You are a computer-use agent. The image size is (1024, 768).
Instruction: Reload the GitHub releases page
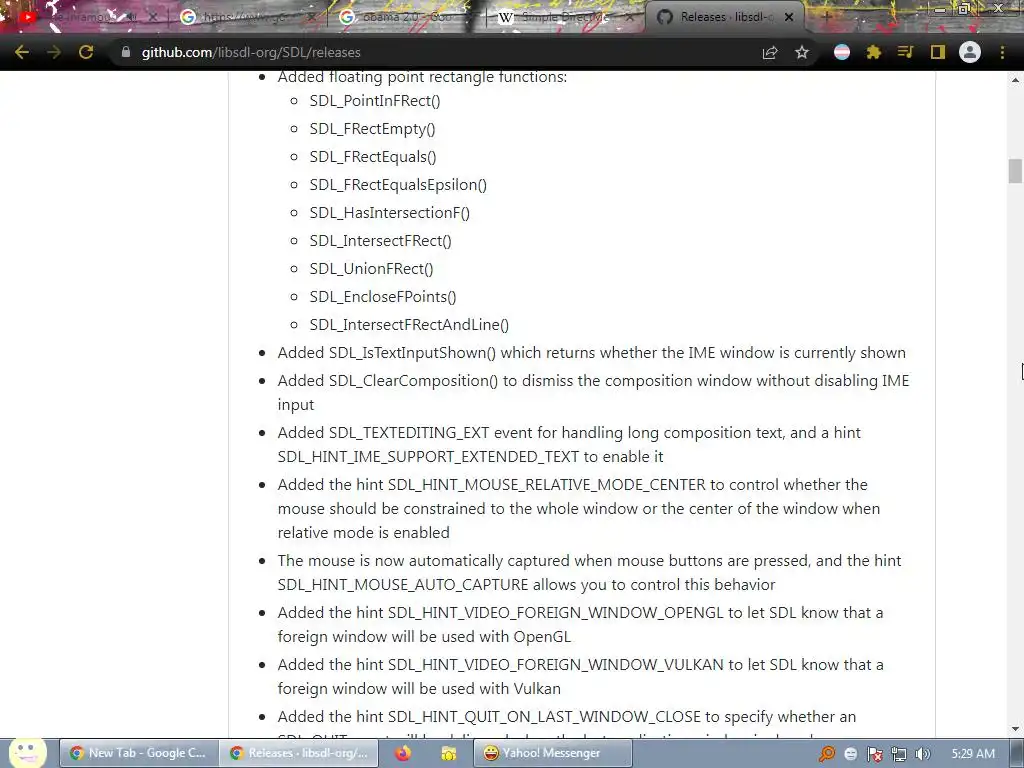(86, 52)
